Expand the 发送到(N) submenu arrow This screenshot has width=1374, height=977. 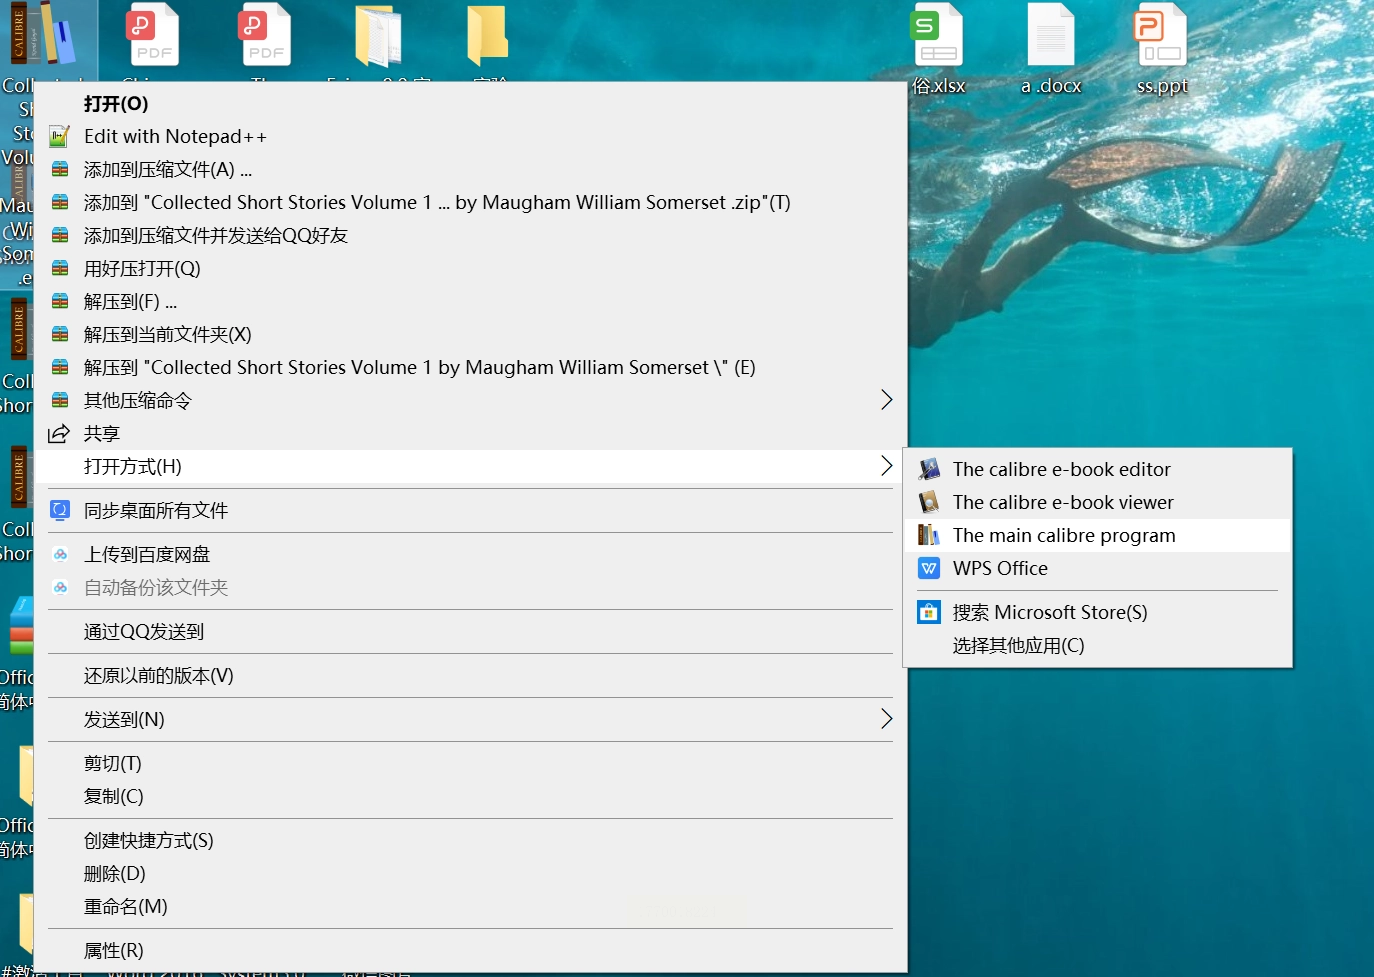[x=886, y=719]
